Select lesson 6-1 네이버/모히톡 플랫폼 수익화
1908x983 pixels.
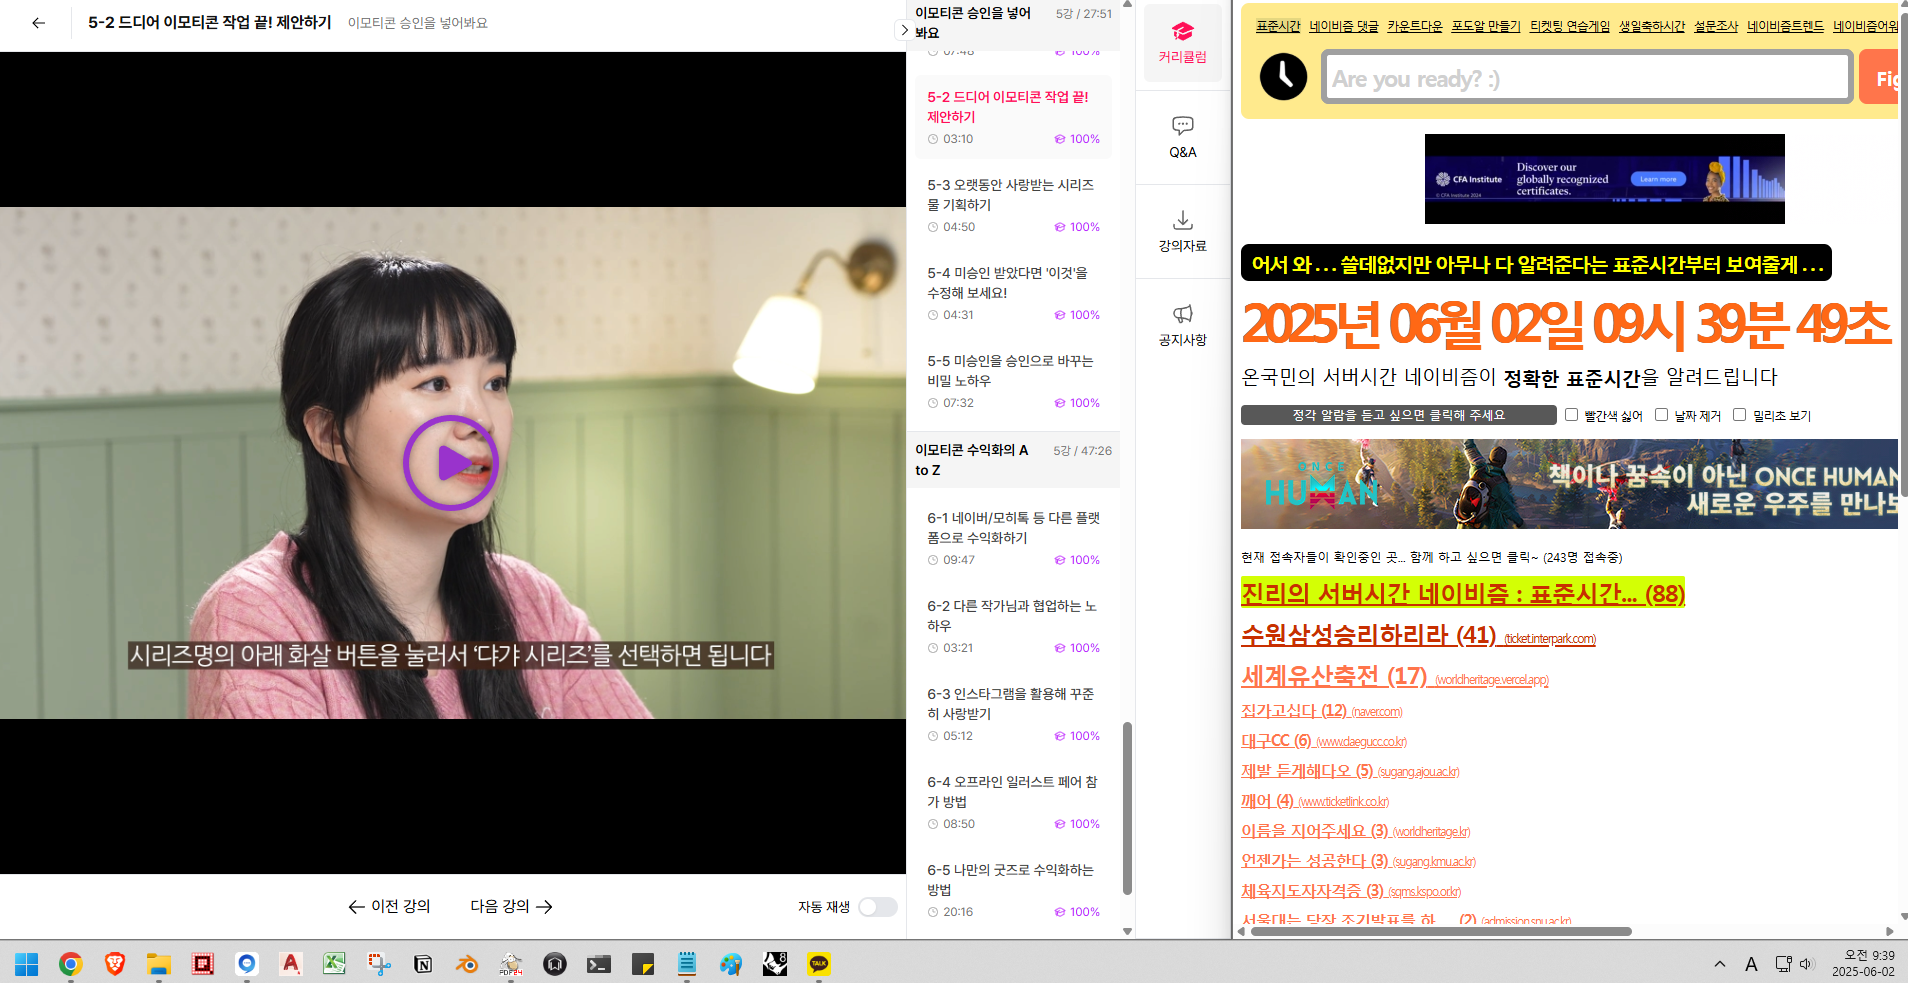[1014, 538]
